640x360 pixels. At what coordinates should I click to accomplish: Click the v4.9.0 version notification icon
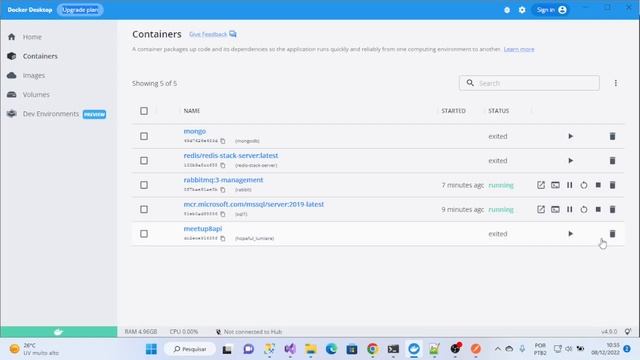[628, 331]
